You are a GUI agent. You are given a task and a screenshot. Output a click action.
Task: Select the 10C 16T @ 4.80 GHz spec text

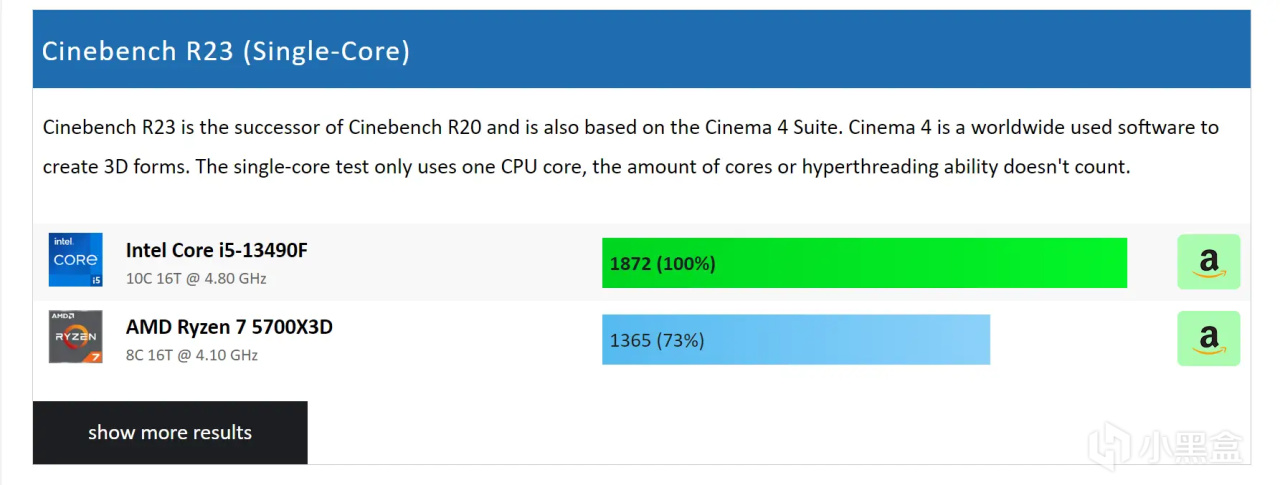[x=196, y=279]
